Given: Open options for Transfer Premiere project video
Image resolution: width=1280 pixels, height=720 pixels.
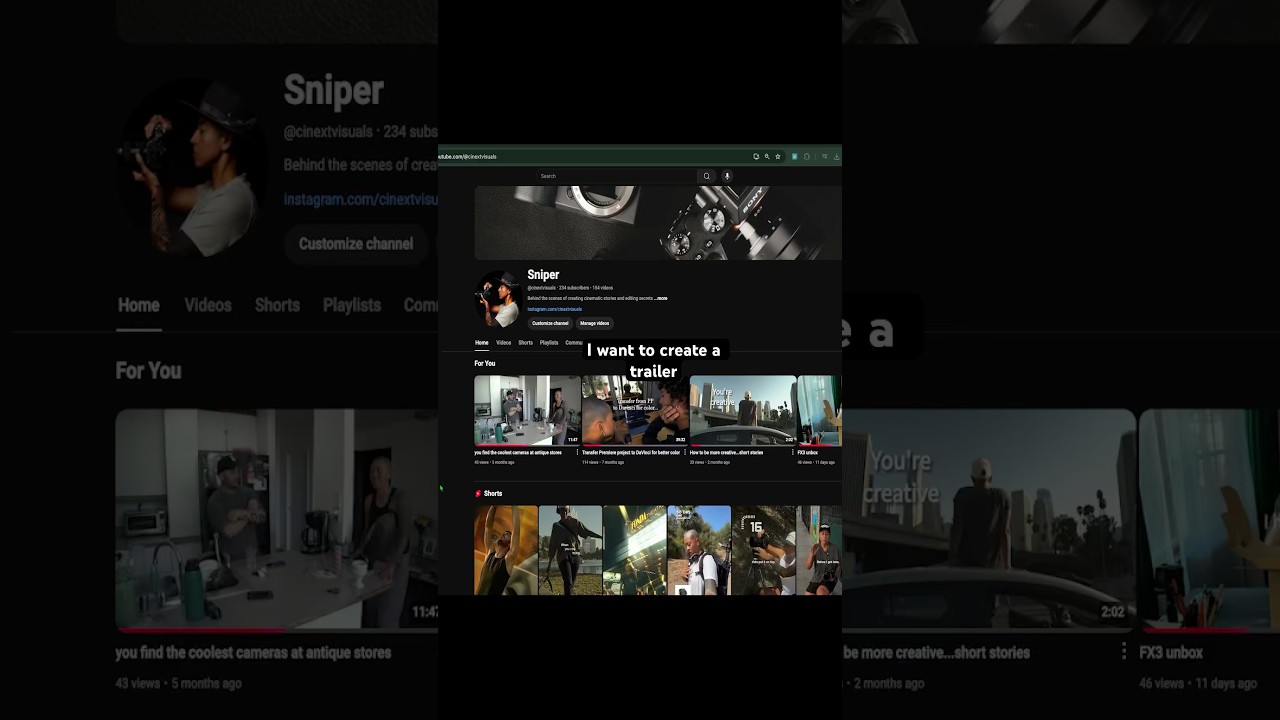Looking at the screenshot, I should [x=685, y=453].
